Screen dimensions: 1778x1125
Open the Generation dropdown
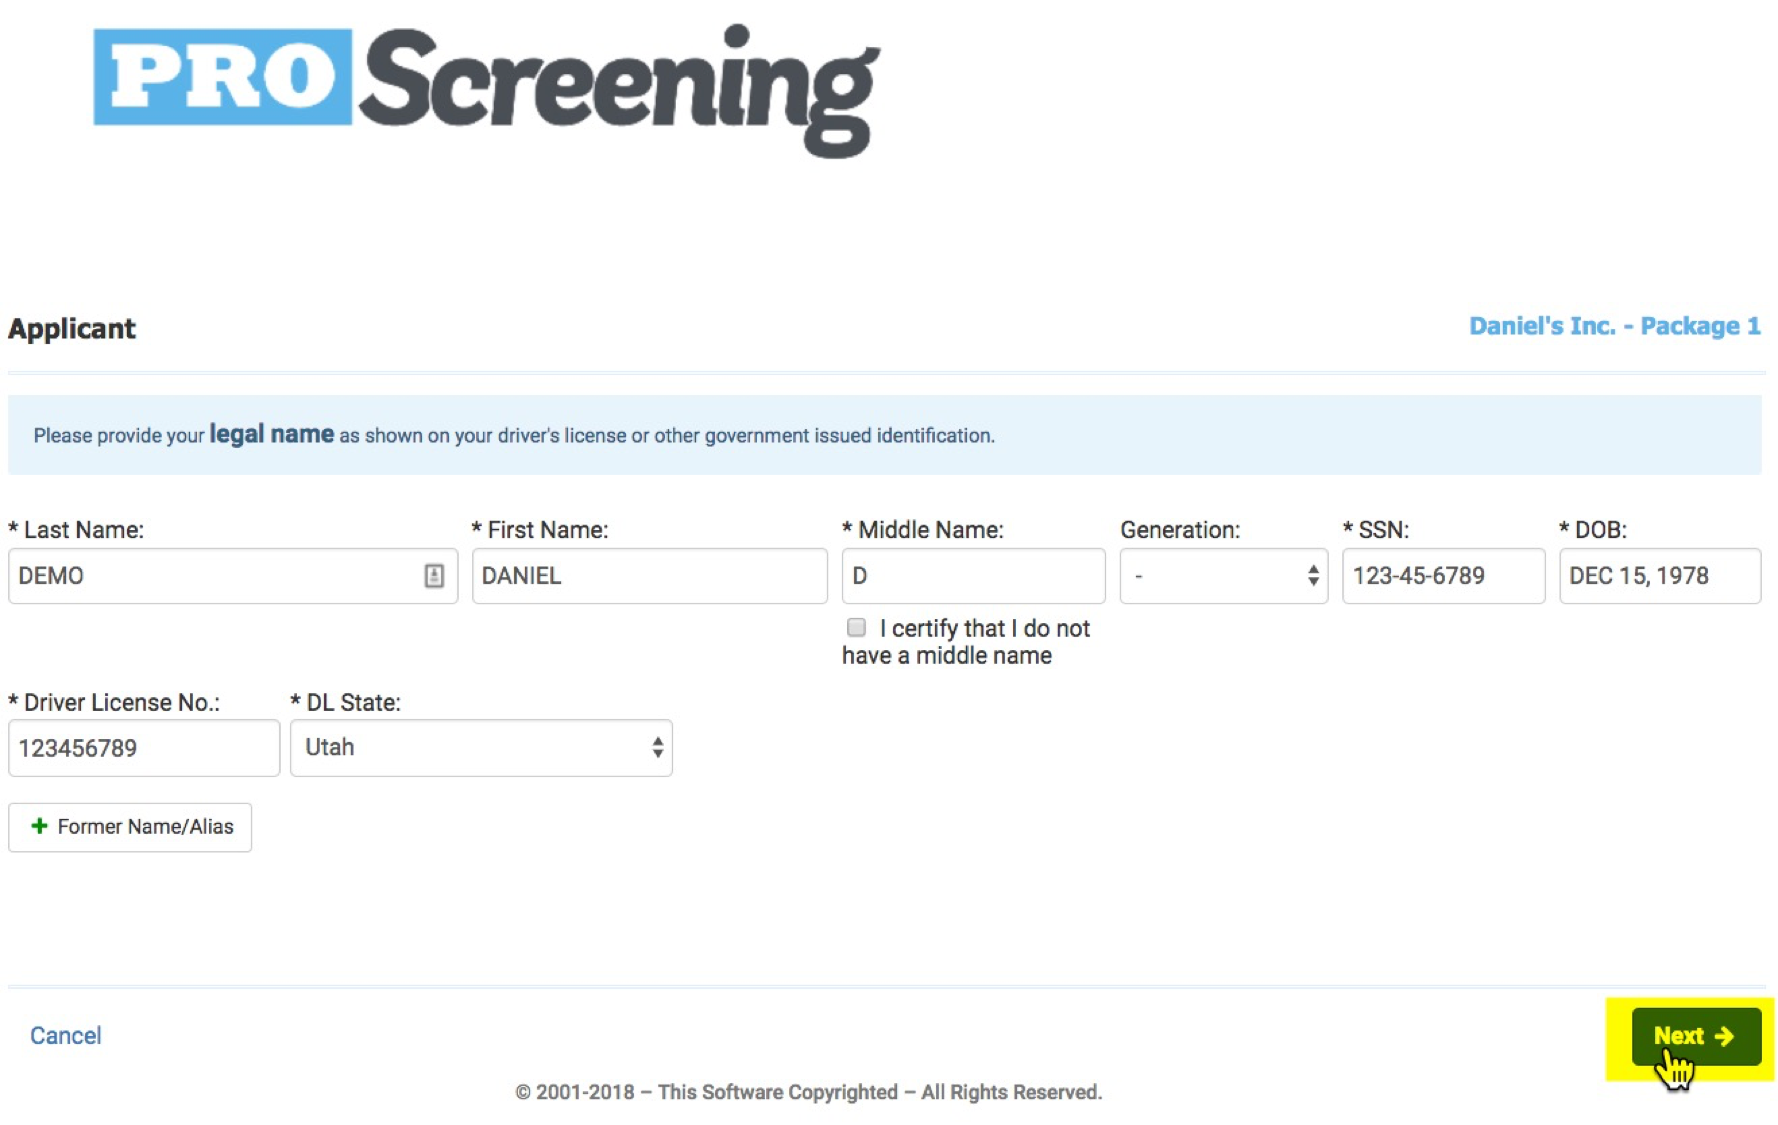point(1222,576)
